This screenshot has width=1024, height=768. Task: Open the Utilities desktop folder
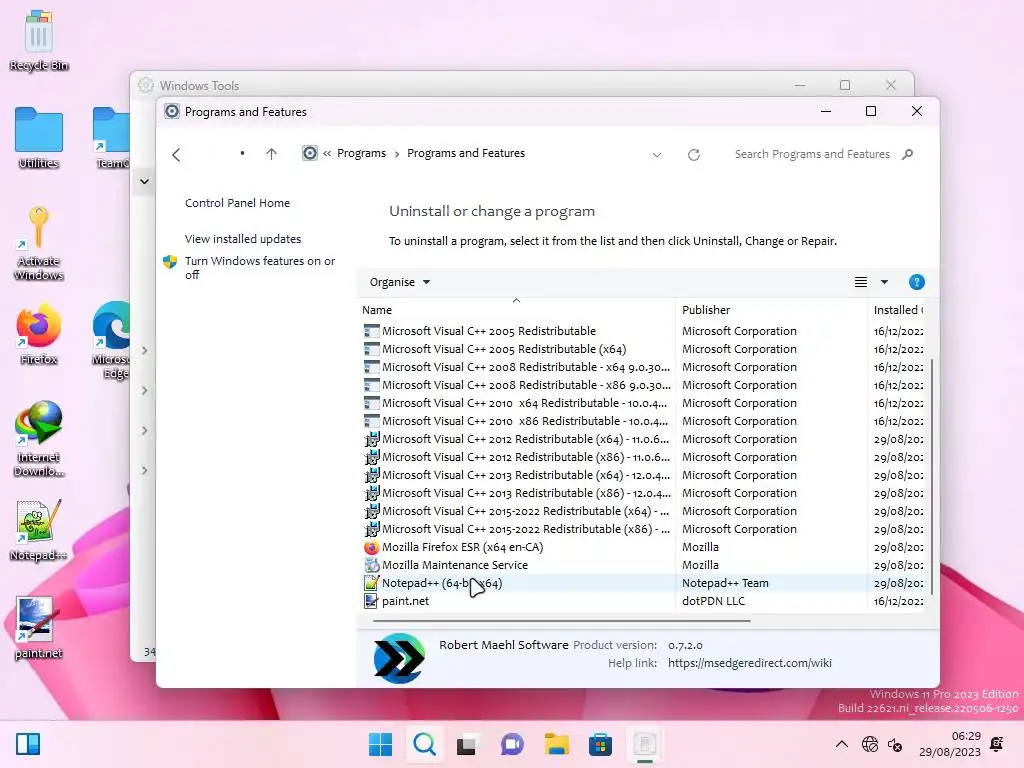click(x=39, y=138)
